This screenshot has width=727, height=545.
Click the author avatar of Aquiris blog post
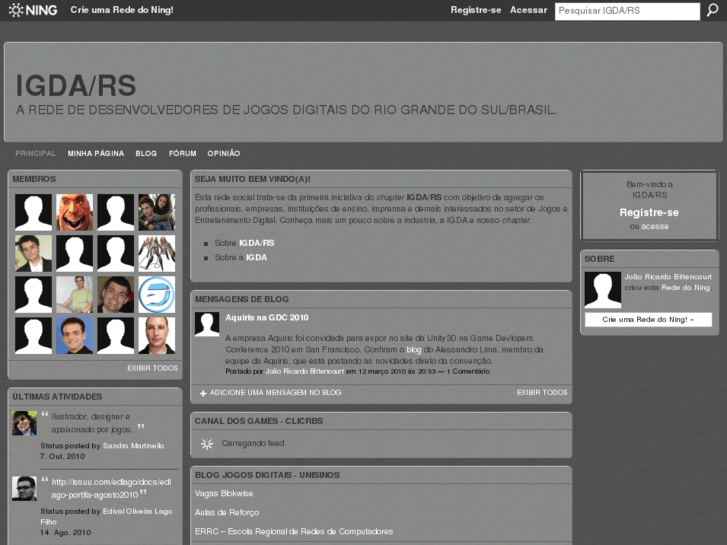pyautogui.click(x=207, y=324)
